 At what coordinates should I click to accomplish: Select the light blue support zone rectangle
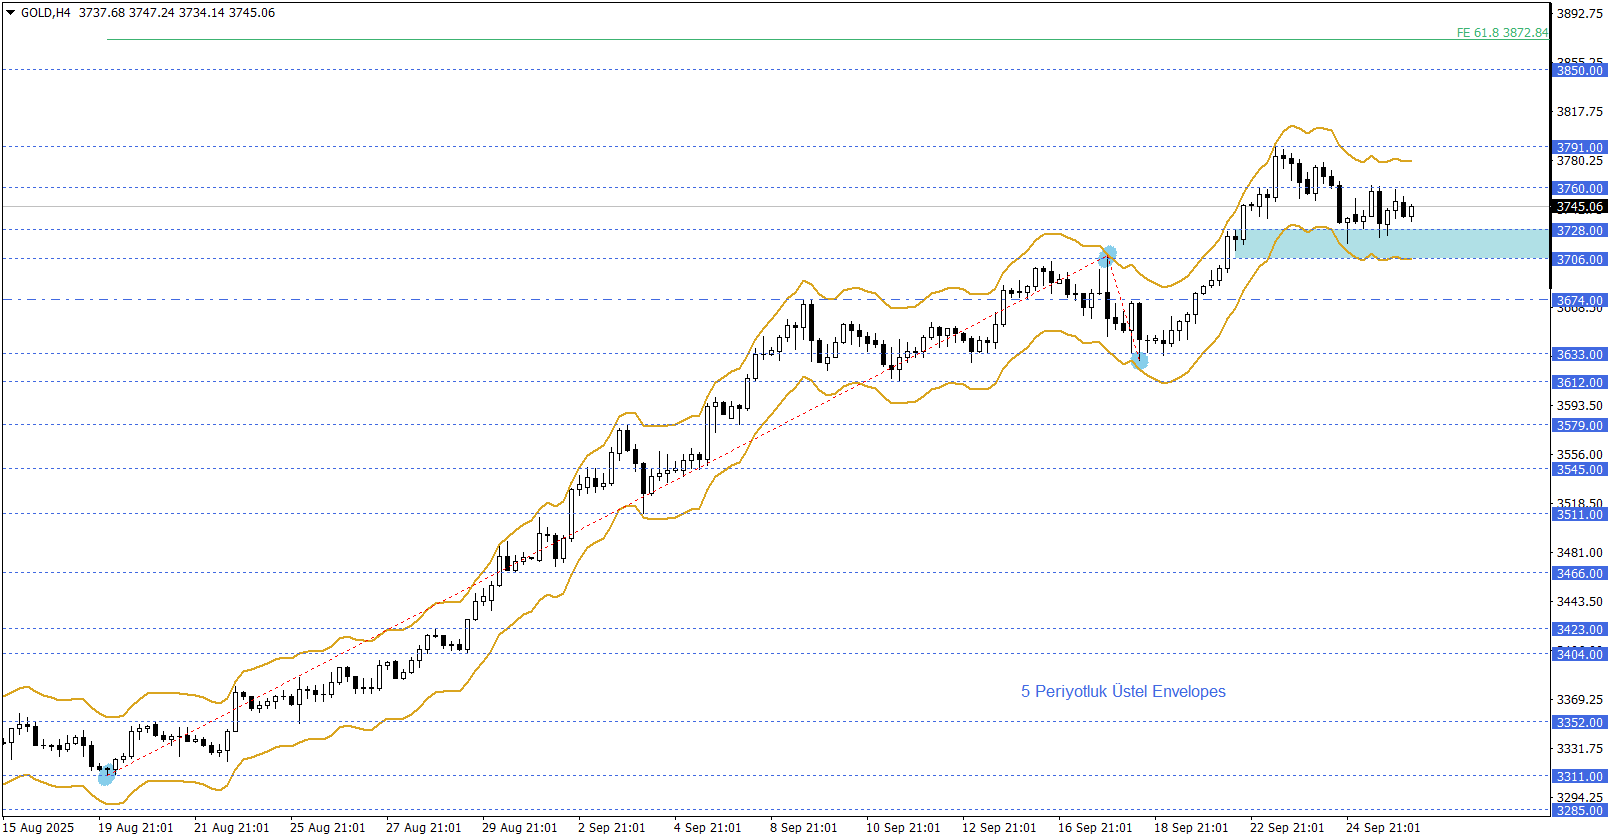(x=1392, y=244)
